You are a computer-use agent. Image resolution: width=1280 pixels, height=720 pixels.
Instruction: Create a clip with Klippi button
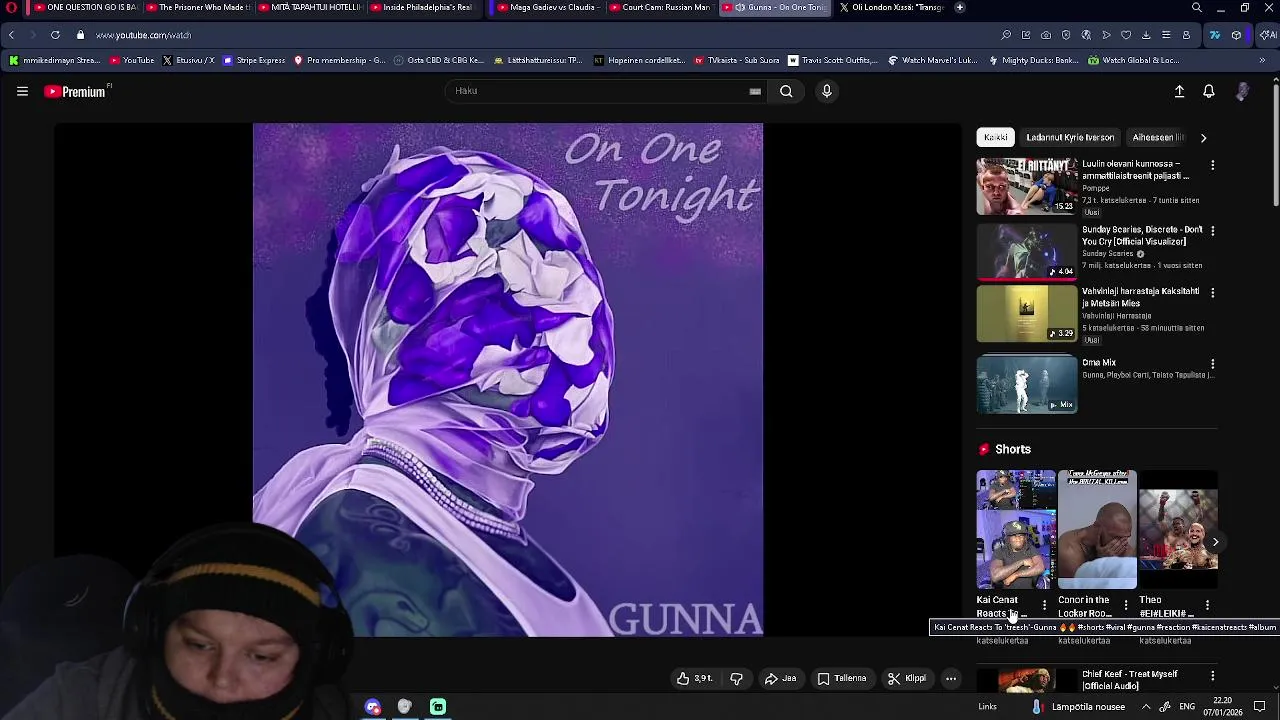906,678
